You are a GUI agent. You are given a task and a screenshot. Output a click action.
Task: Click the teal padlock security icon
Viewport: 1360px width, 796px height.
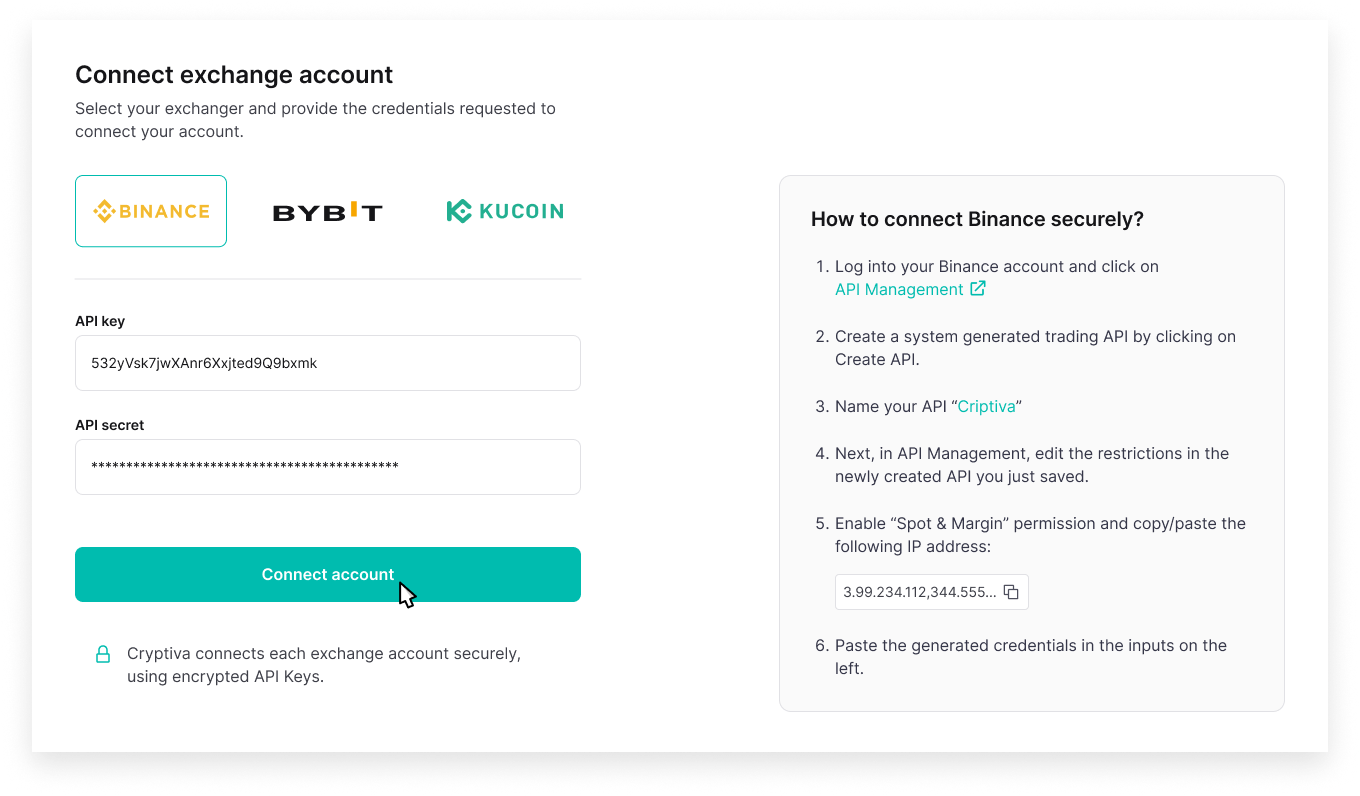point(103,654)
